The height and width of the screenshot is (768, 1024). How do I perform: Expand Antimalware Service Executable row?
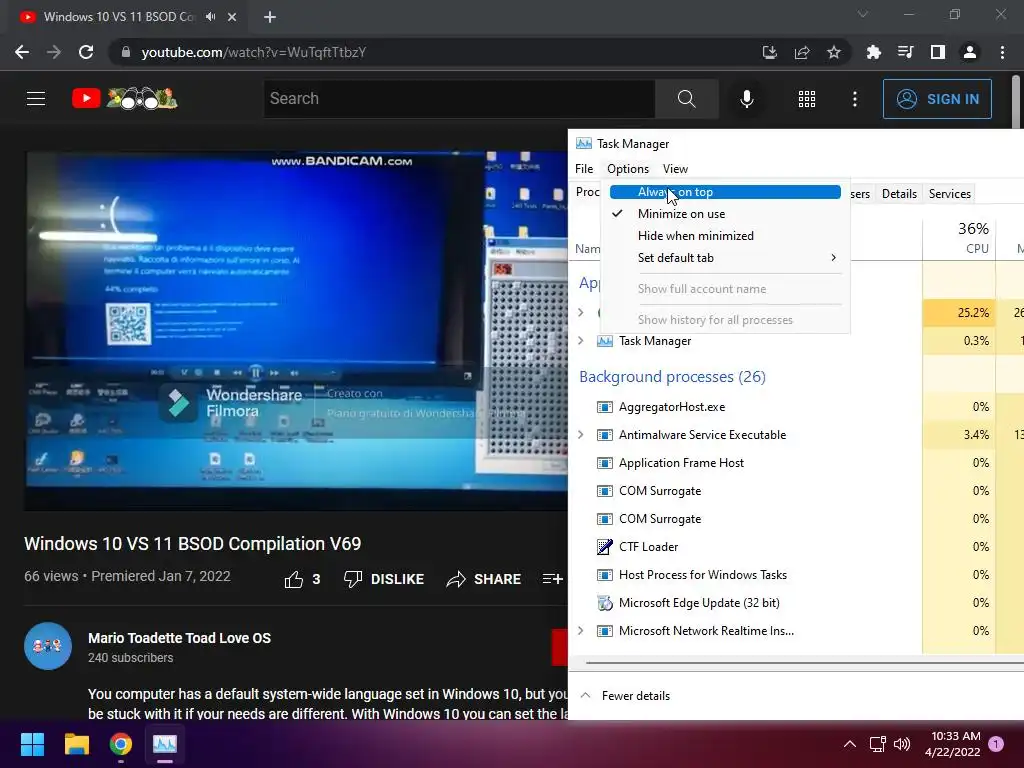(x=581, y=435)
